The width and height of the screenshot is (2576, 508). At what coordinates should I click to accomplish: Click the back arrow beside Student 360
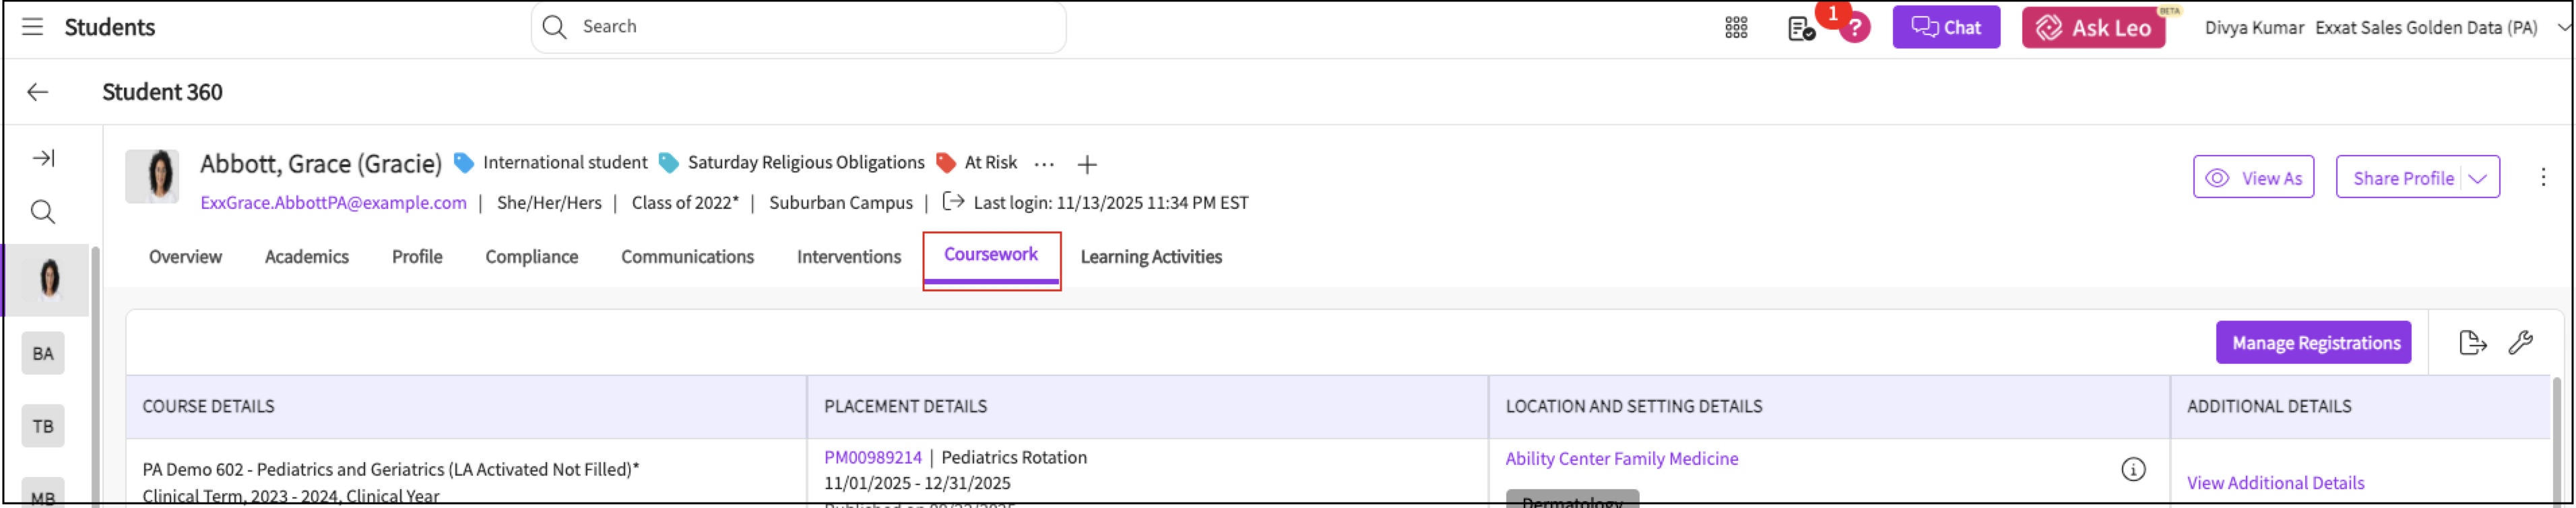click(x=38, y=92)
